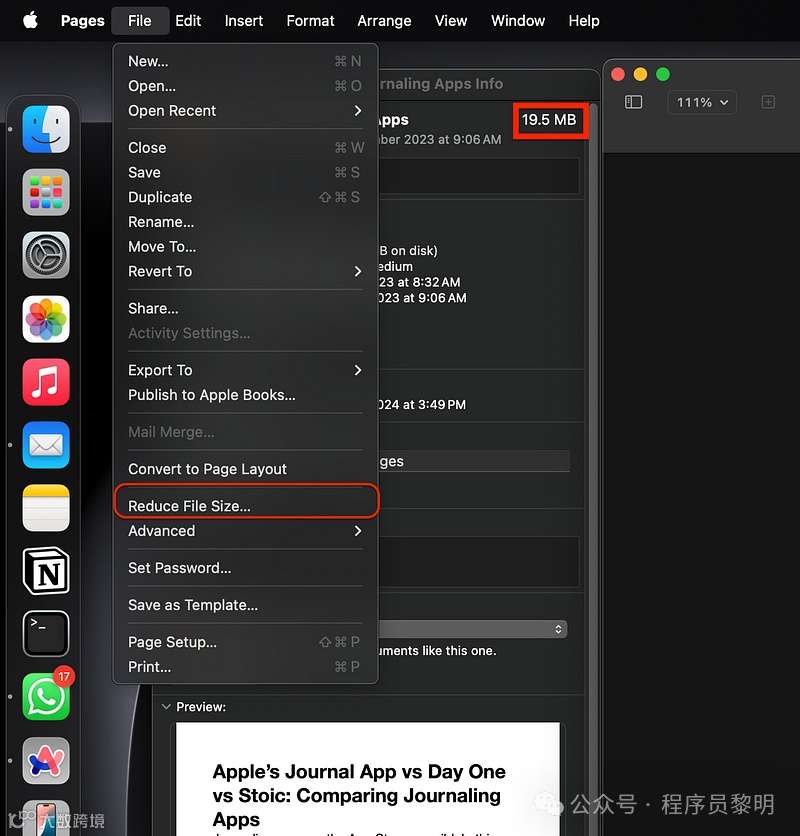The width and height of the screenshot is (800, 836).
Task: Open the Help menu
Action: (x=584, y=21)
